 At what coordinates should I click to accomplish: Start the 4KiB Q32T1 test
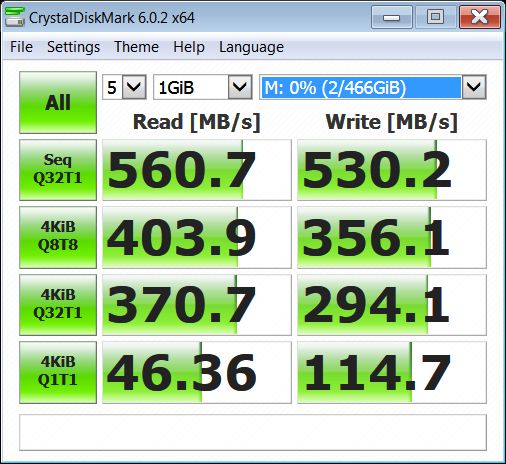pos(58,305)
